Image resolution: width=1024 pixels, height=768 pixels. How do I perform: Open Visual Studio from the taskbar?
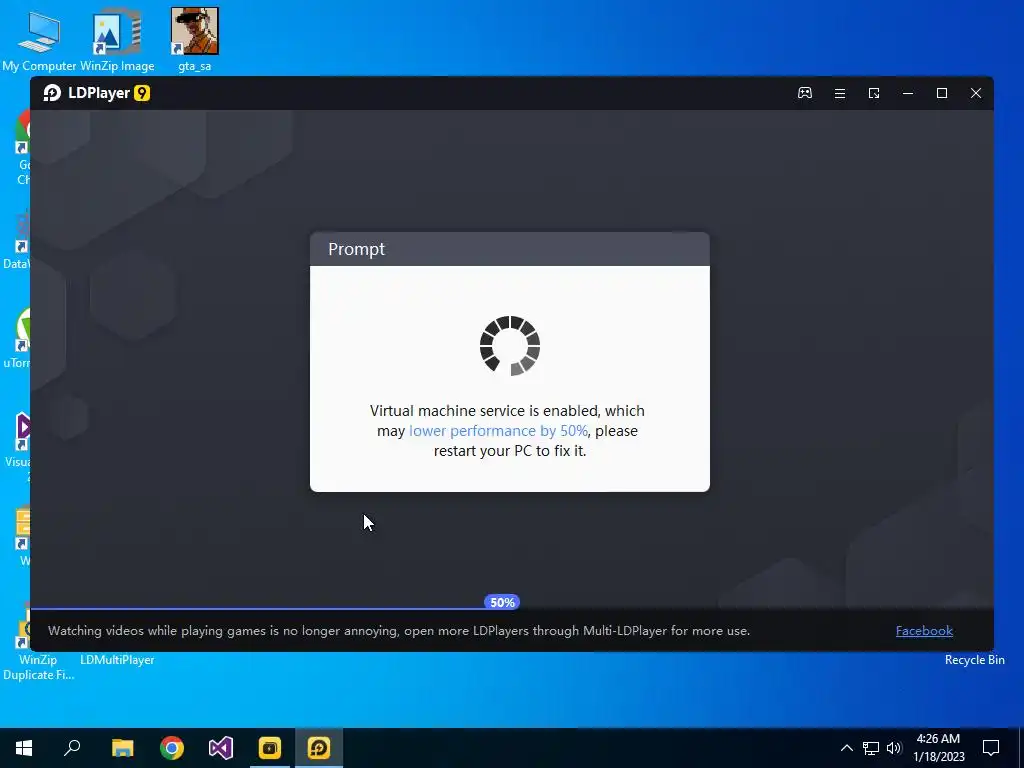tap(221, 748)
